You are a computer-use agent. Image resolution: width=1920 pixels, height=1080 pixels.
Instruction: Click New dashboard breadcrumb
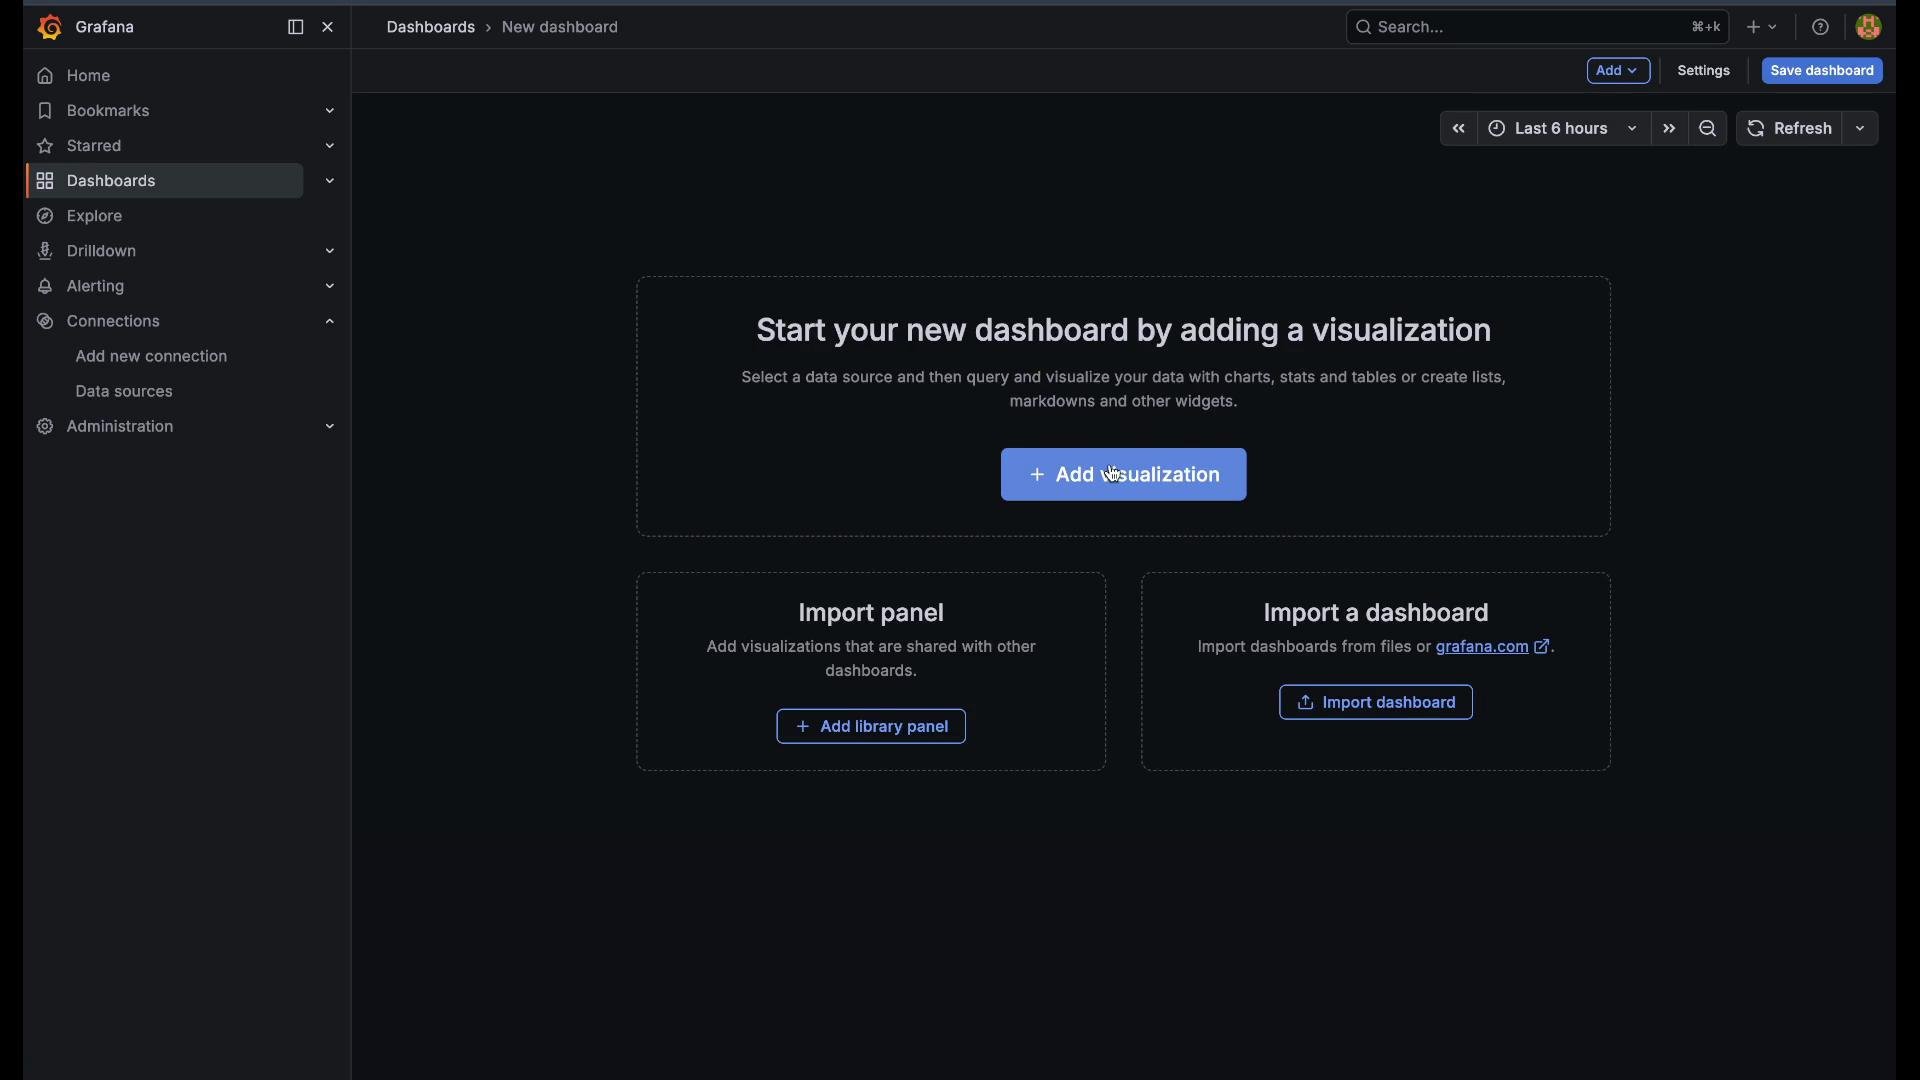click(560, 28)
